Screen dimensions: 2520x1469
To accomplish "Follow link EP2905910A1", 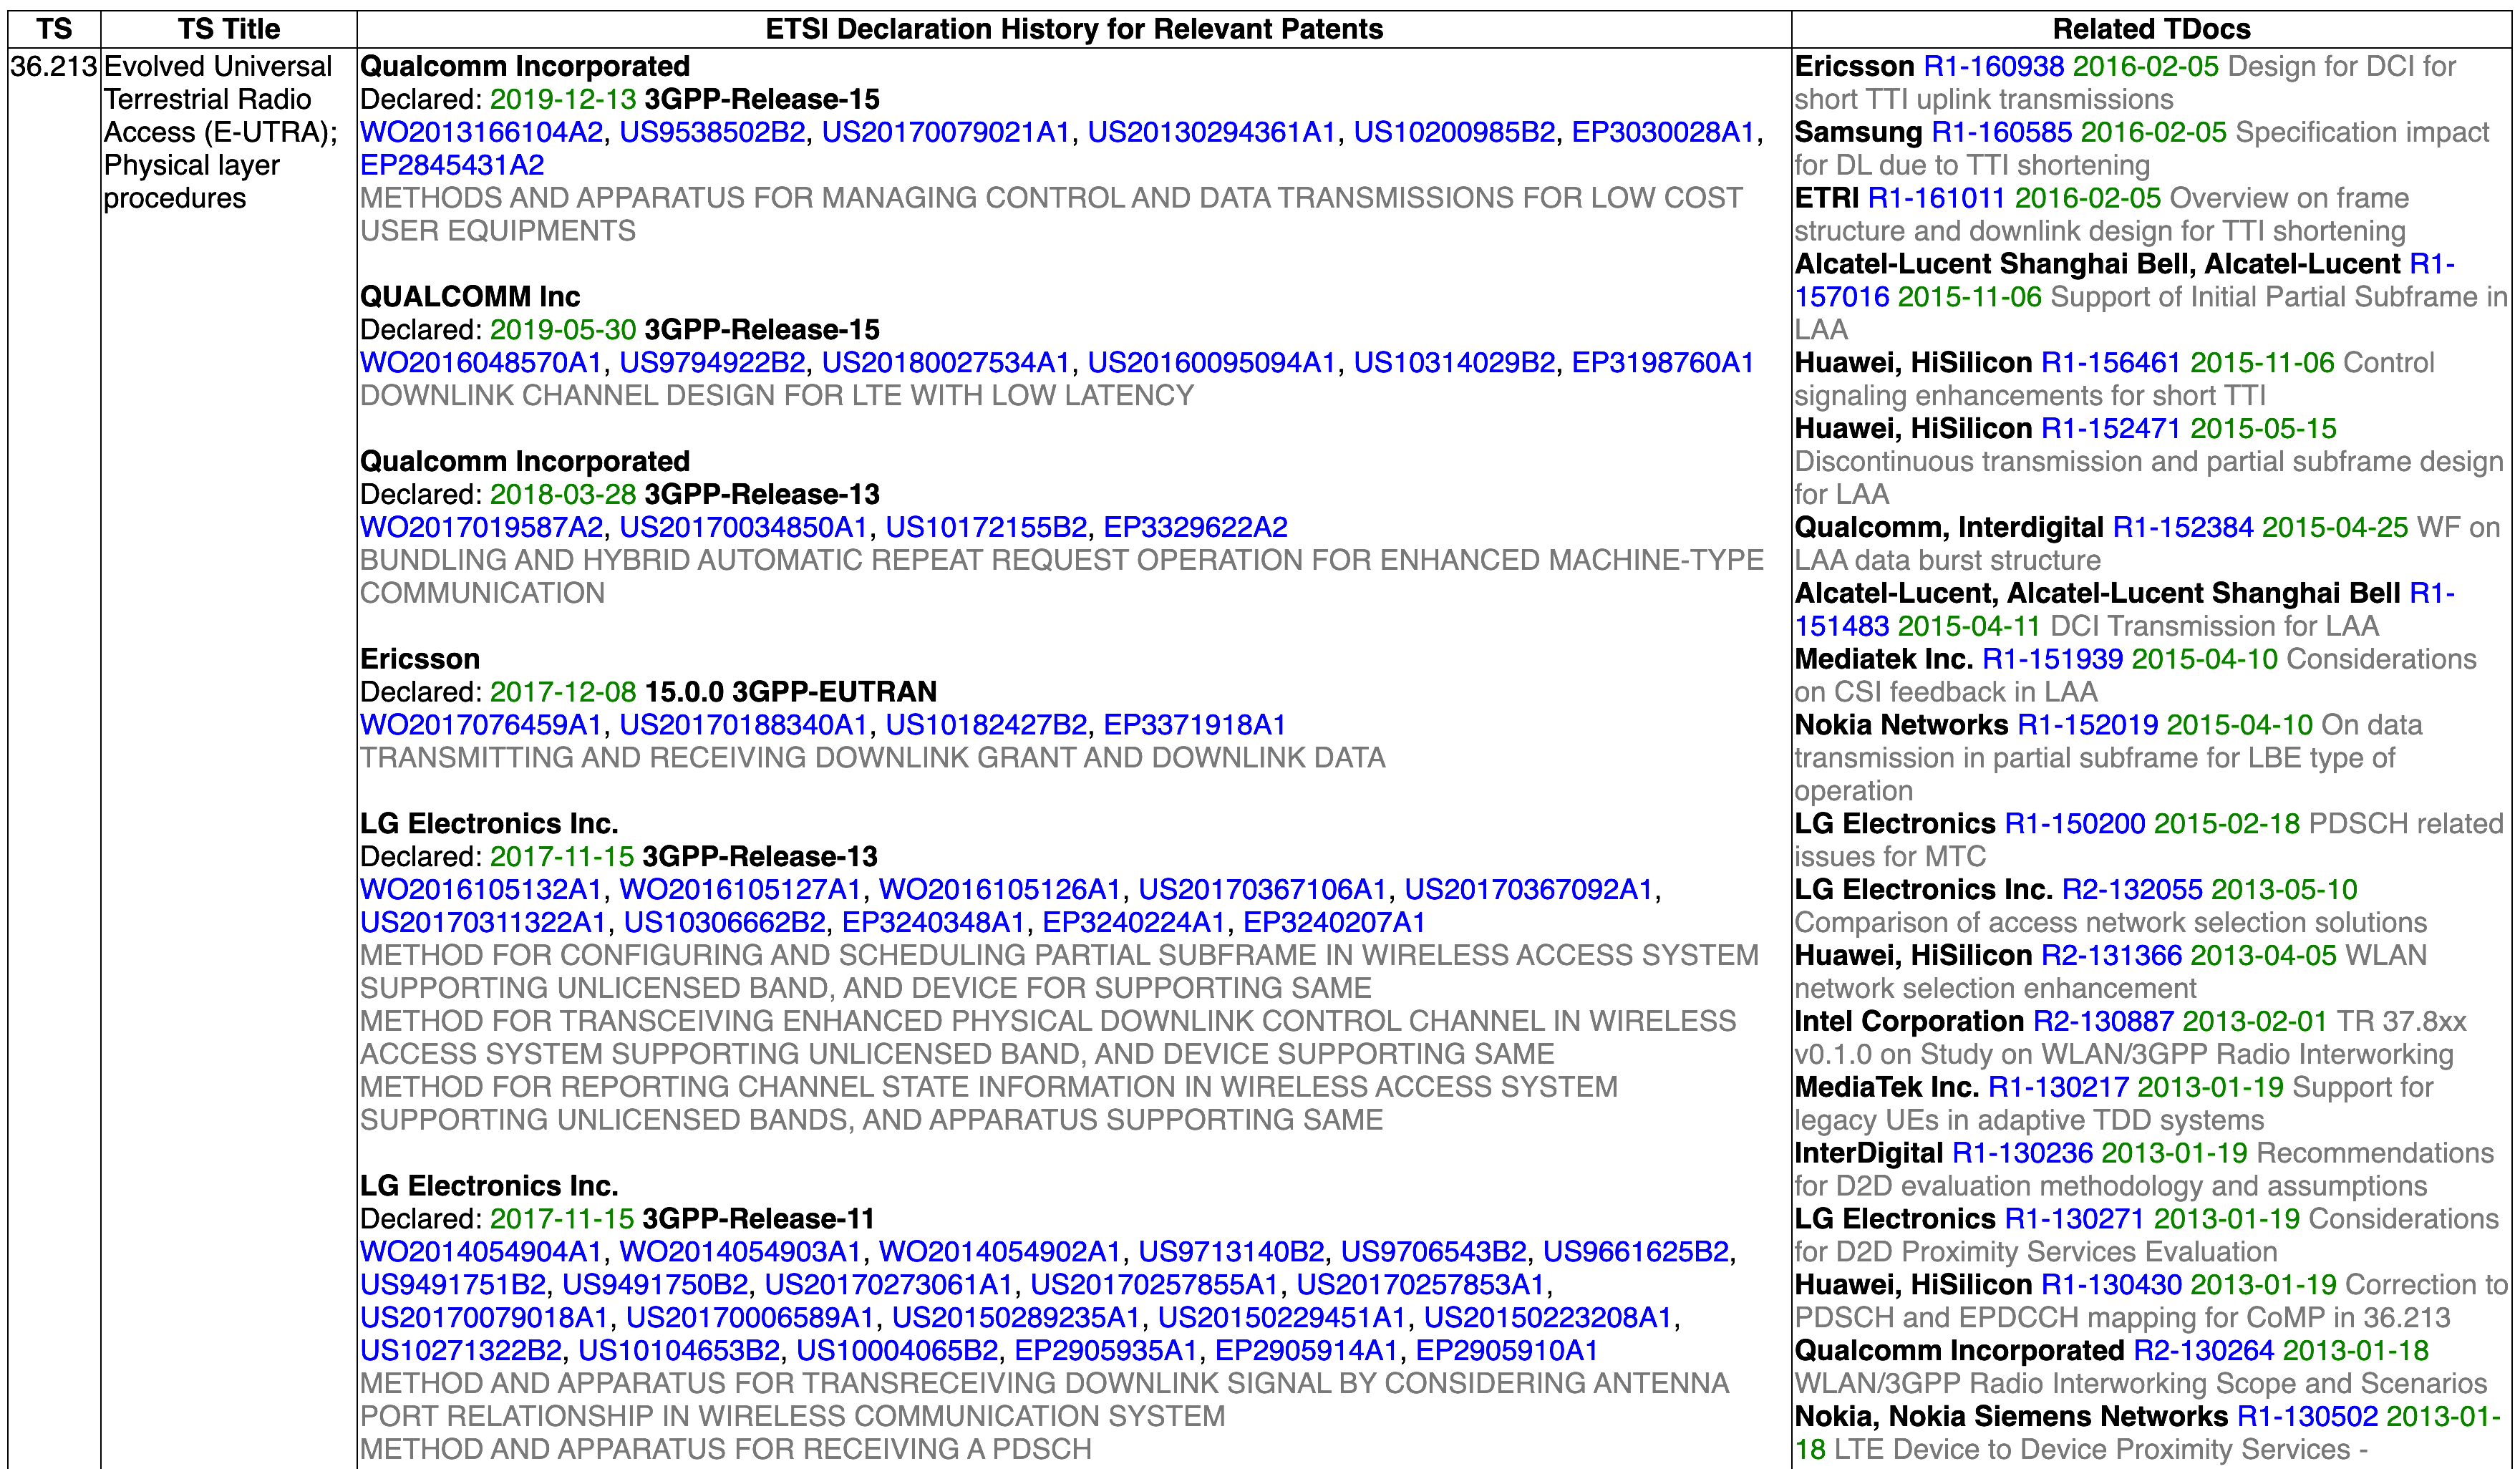I will (x=1507, y=1351).
